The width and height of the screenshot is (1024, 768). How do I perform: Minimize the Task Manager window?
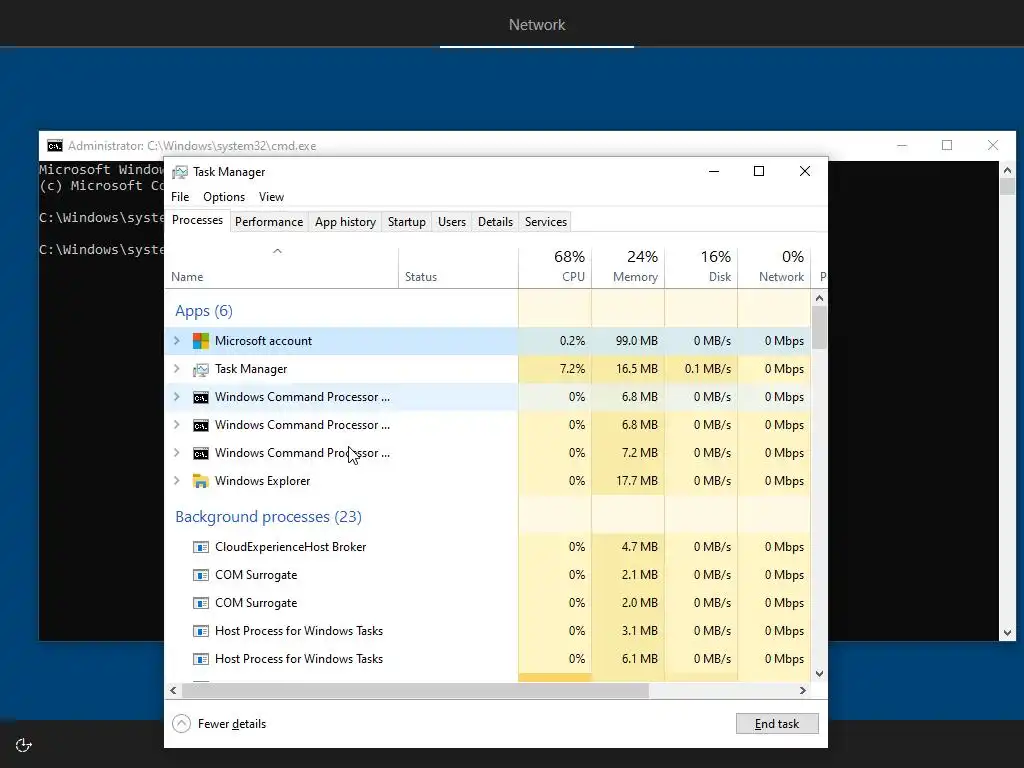point(714,171)
